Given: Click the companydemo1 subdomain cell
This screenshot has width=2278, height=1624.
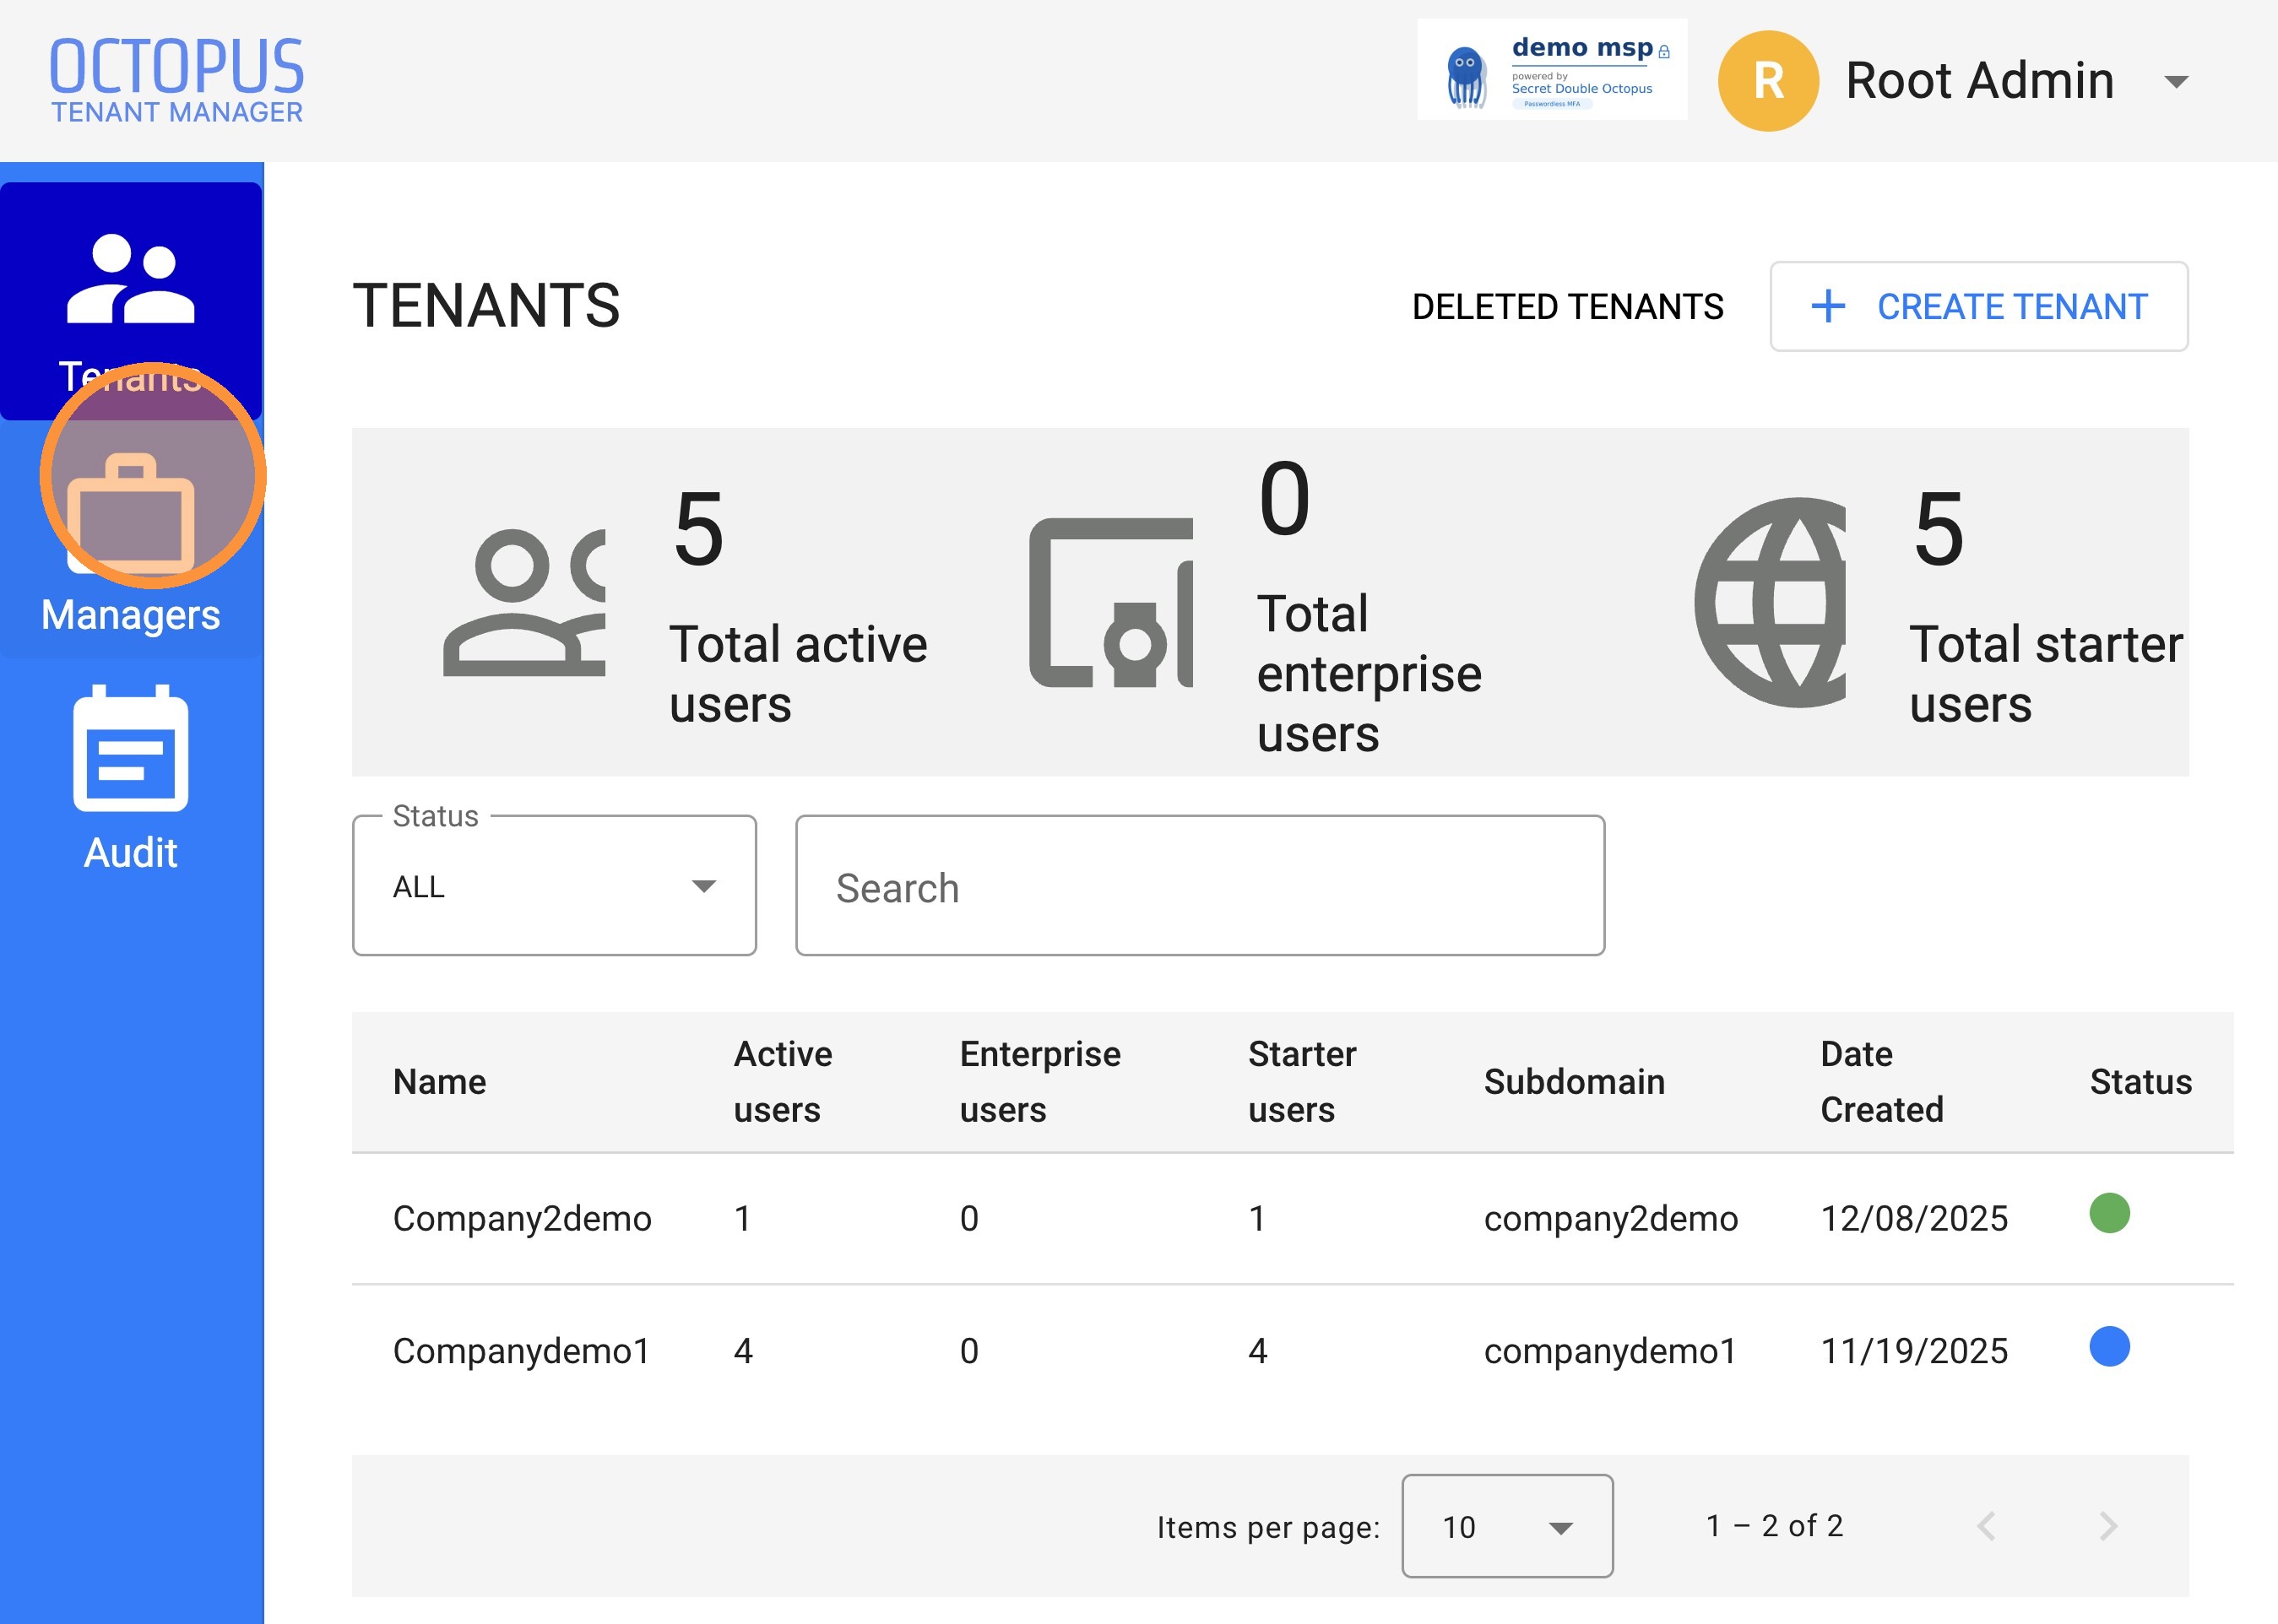Looking at the screenshot, I should [x=1610, y=1351].
